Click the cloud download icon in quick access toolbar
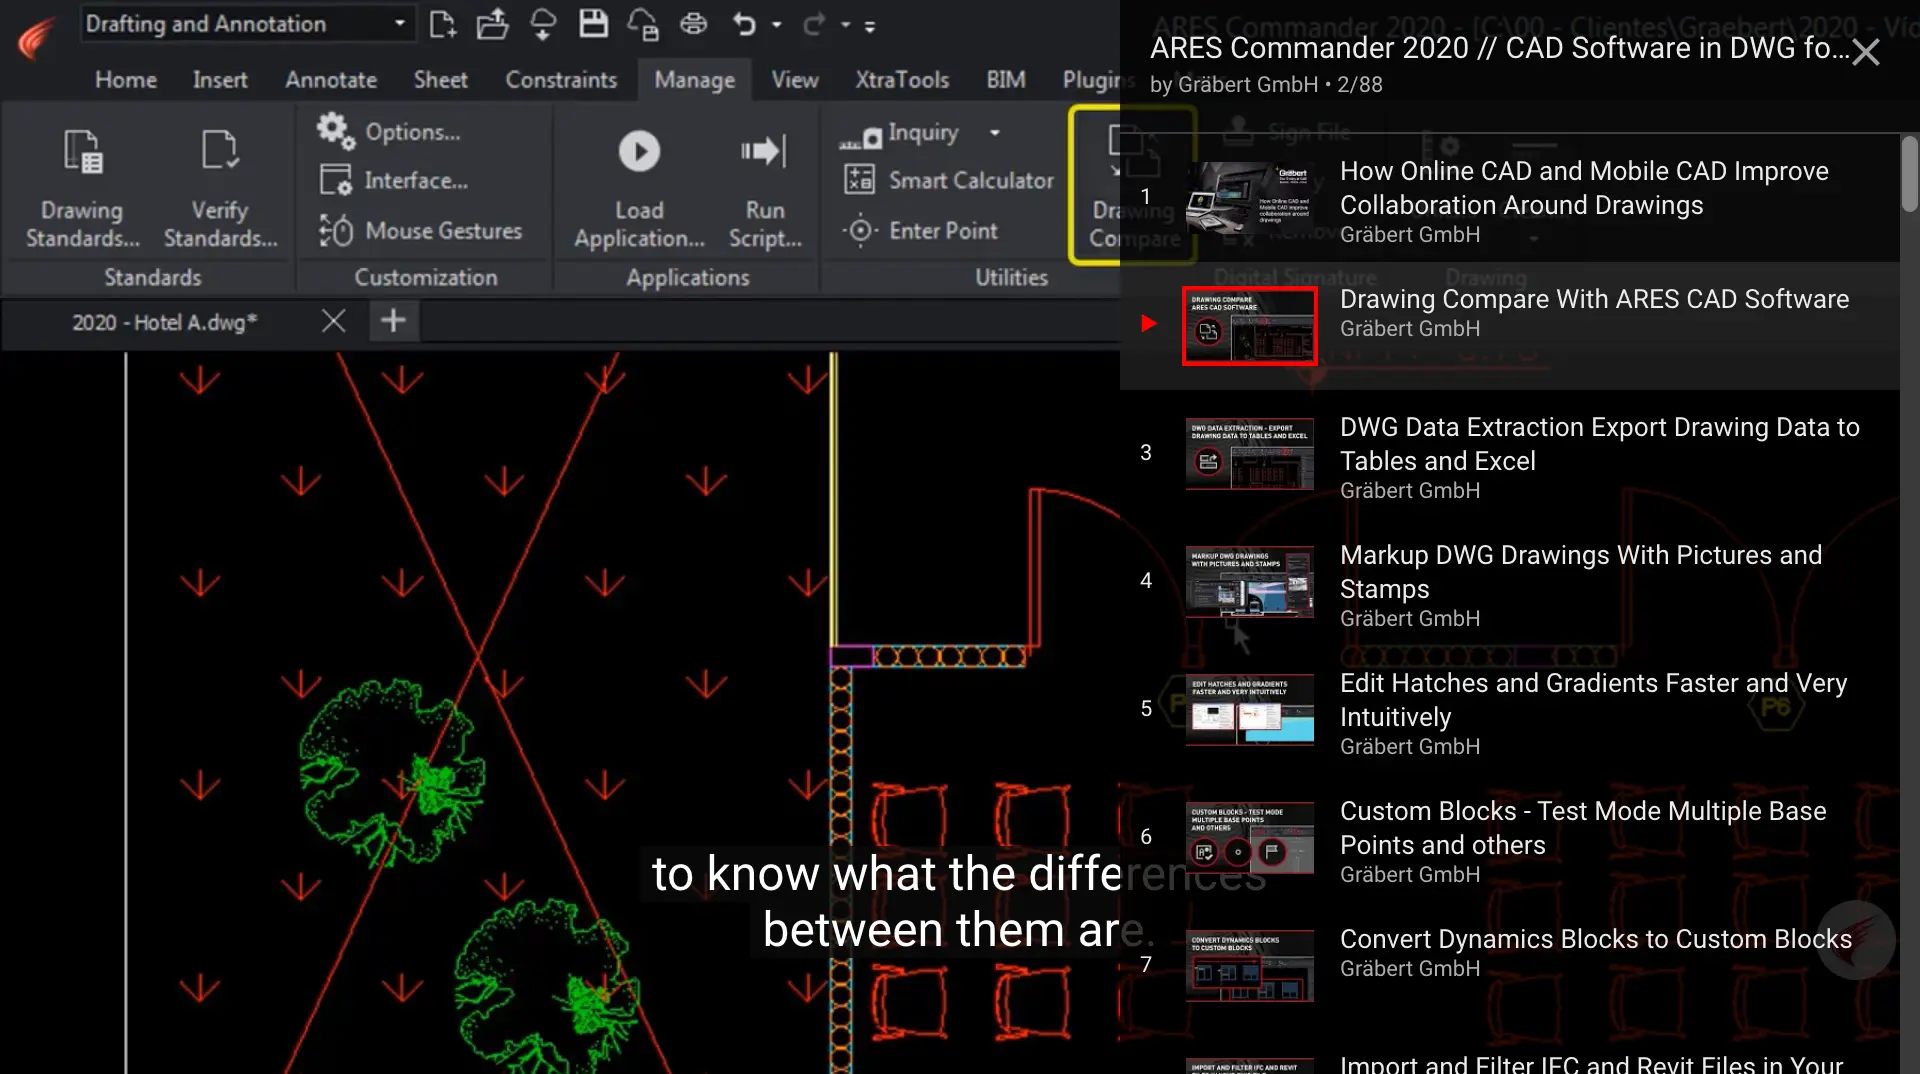 pyautogui.click(x=543, y=24)
